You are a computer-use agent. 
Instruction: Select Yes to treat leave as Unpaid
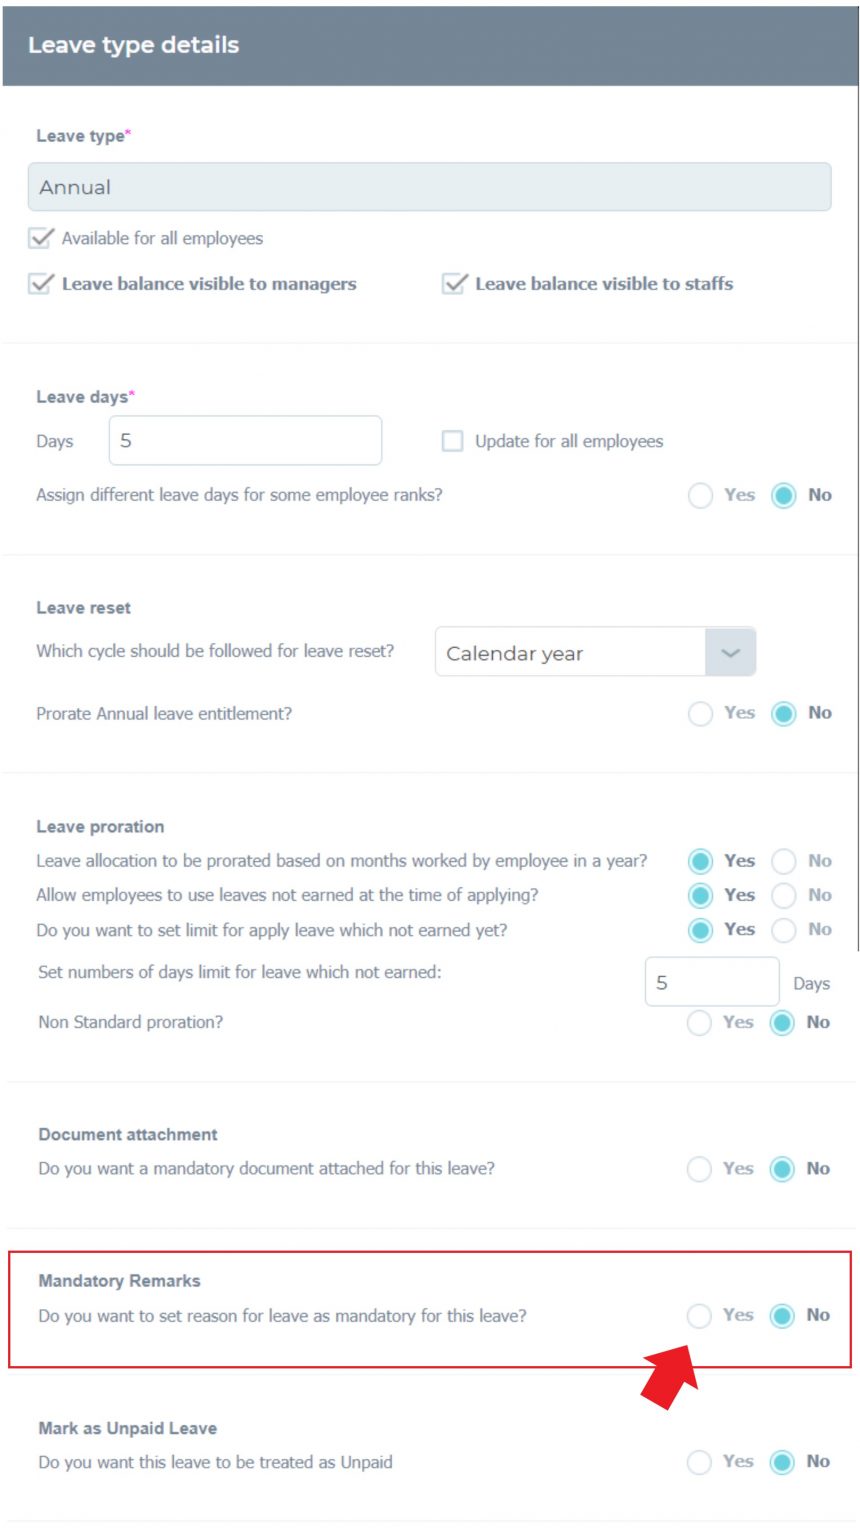point(700,1461)
